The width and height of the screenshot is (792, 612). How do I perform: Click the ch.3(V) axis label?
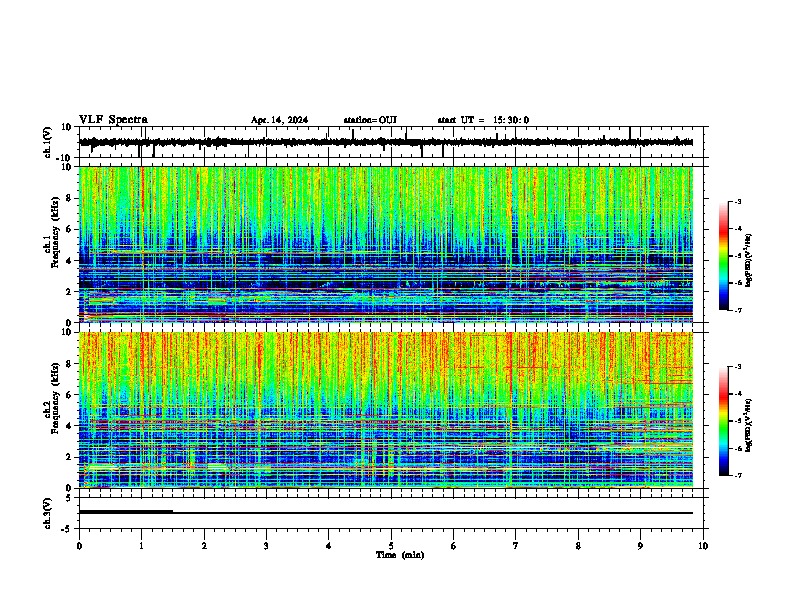coord(47,513)
